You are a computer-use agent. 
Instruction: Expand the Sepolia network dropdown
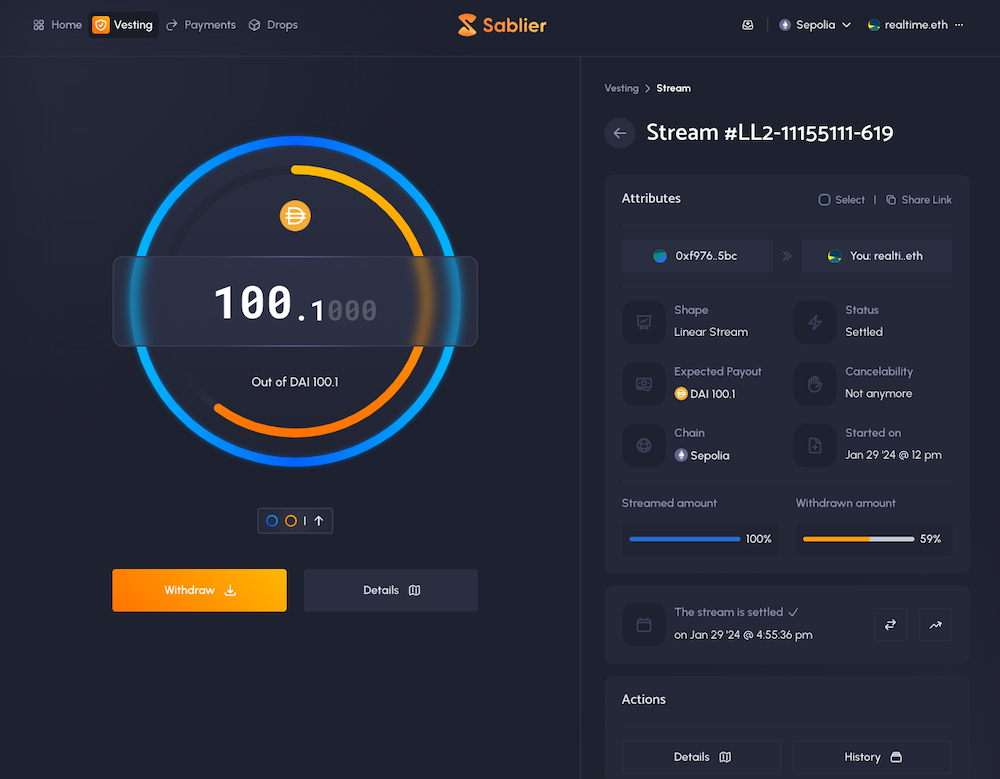[x=815, y=25]
